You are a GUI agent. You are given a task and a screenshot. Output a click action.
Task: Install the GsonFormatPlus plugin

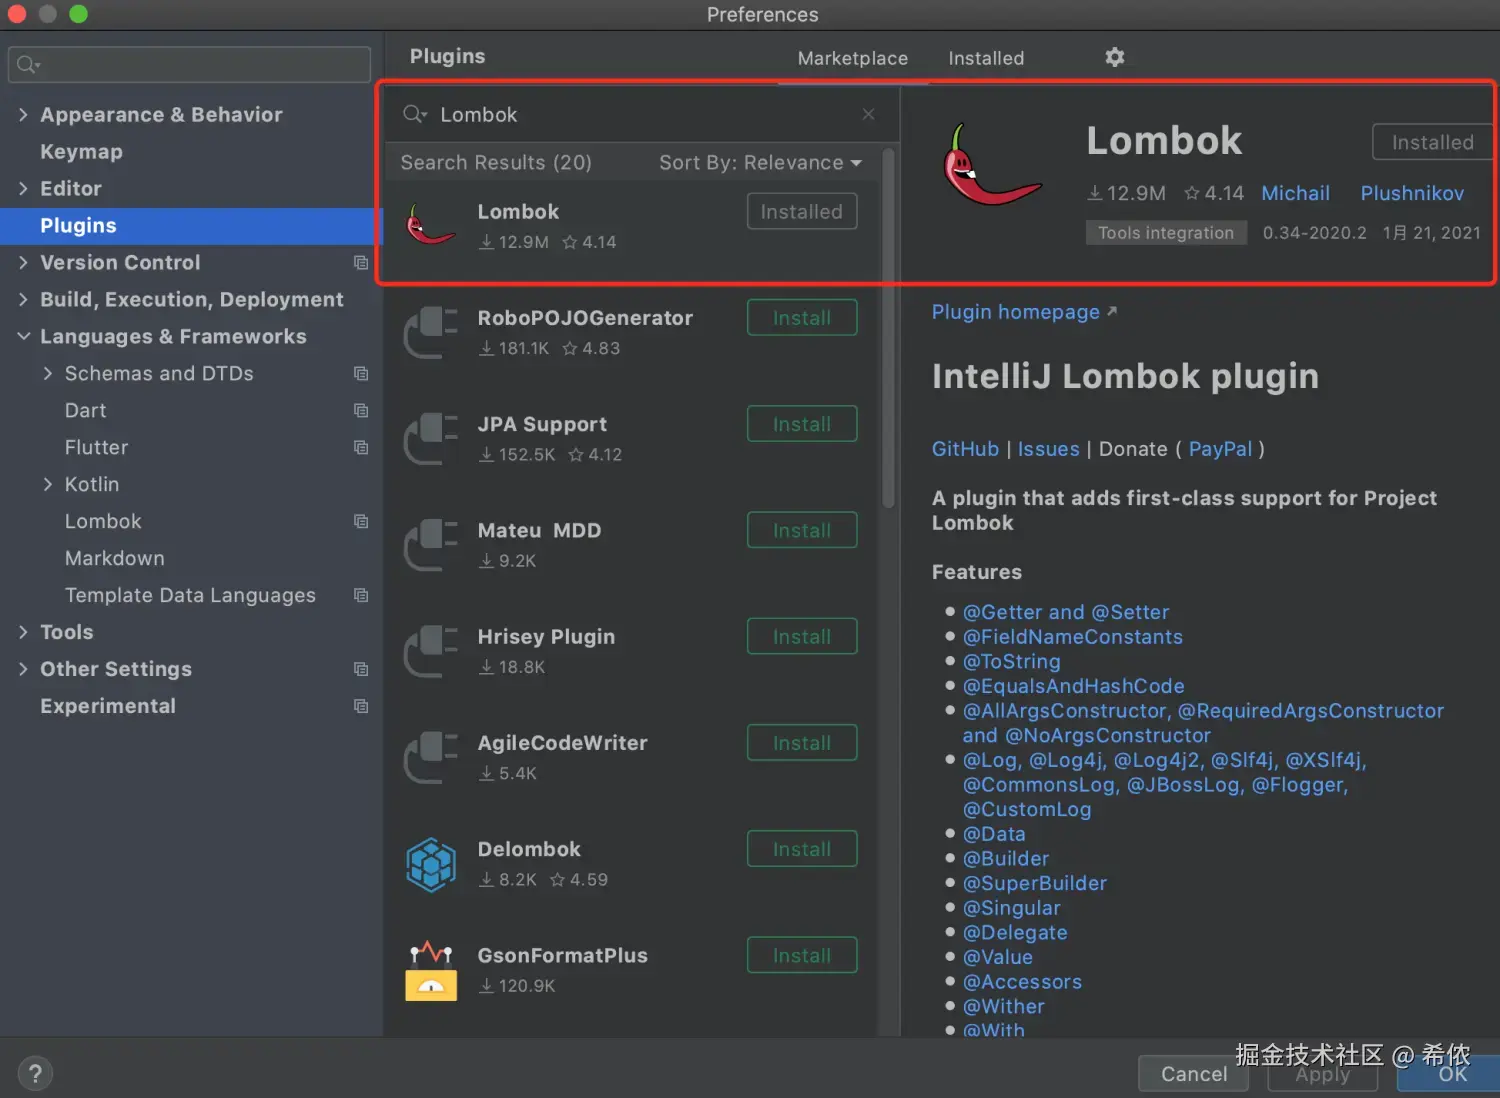(802, 956)
